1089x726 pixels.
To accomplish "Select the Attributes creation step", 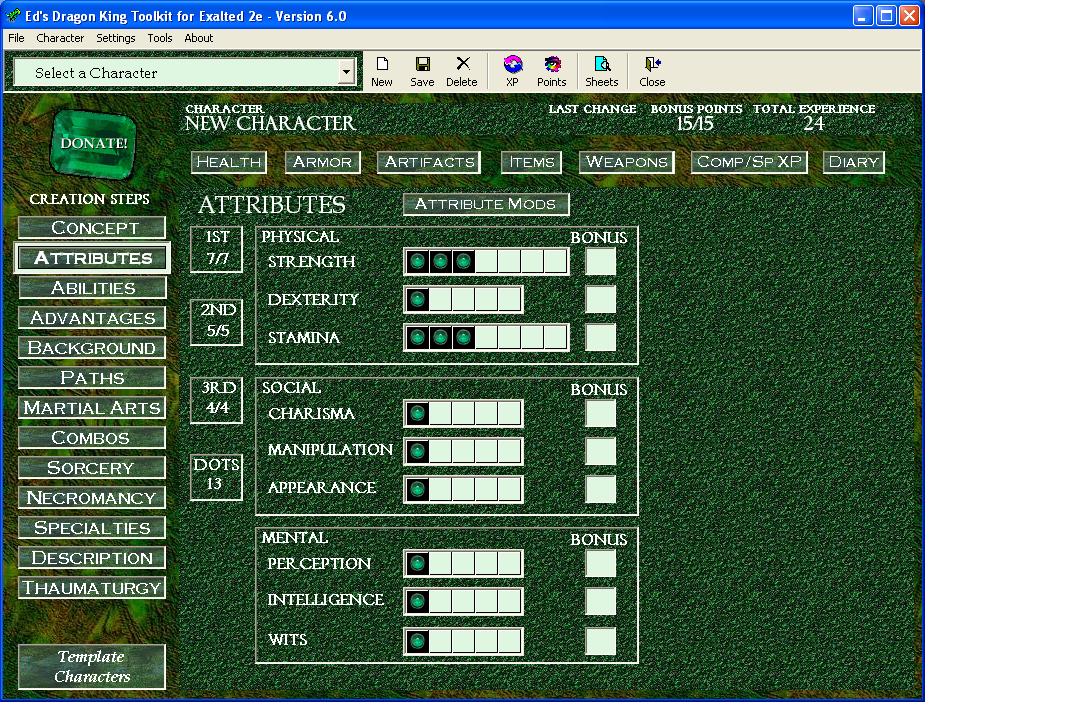I will 92,258.
